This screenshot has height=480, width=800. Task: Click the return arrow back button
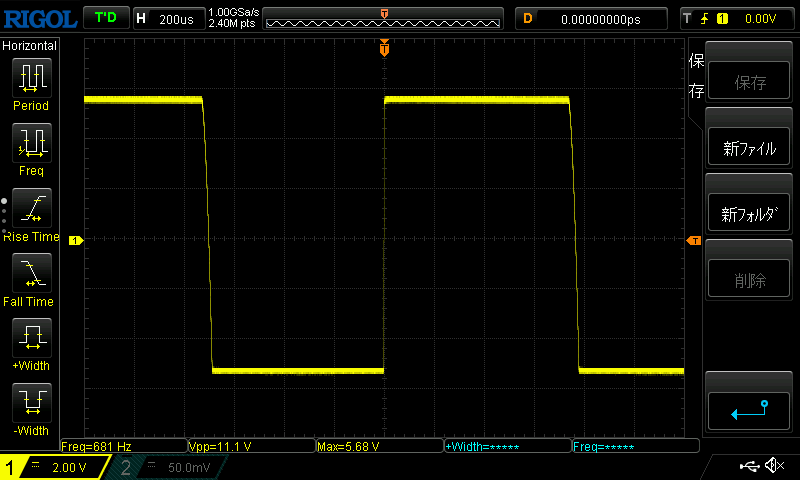tap(749, 411)
